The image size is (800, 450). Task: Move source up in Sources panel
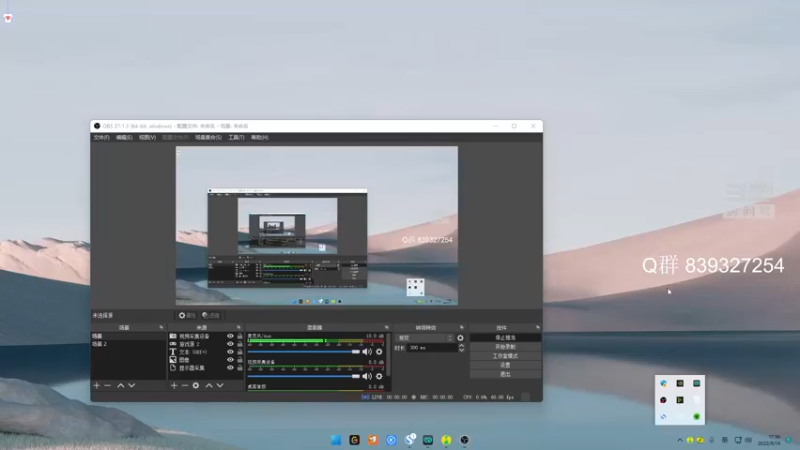[x=209, y=386]
